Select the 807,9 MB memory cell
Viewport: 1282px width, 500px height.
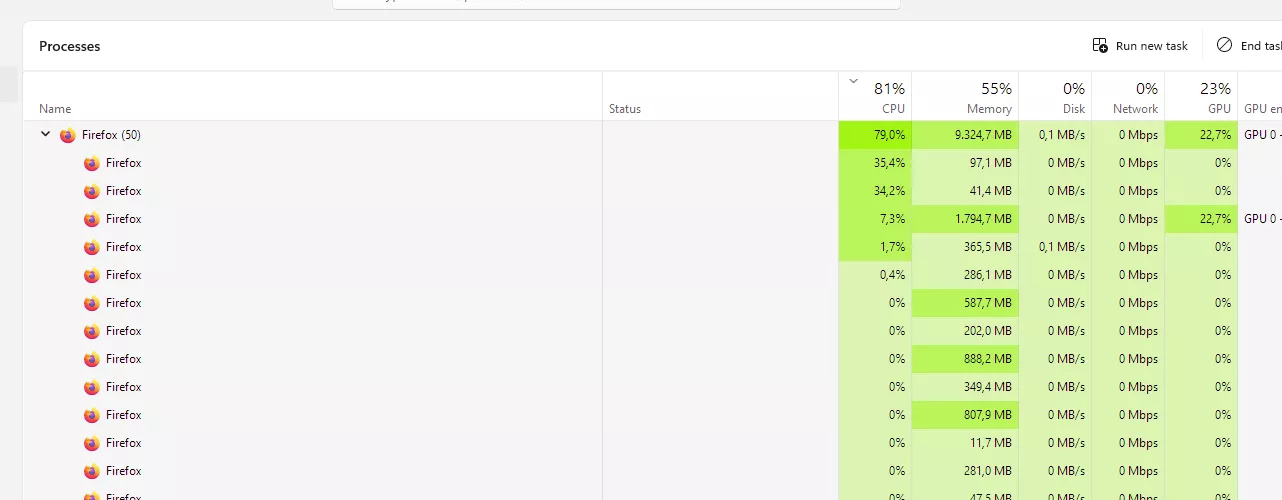click(965, 415)
